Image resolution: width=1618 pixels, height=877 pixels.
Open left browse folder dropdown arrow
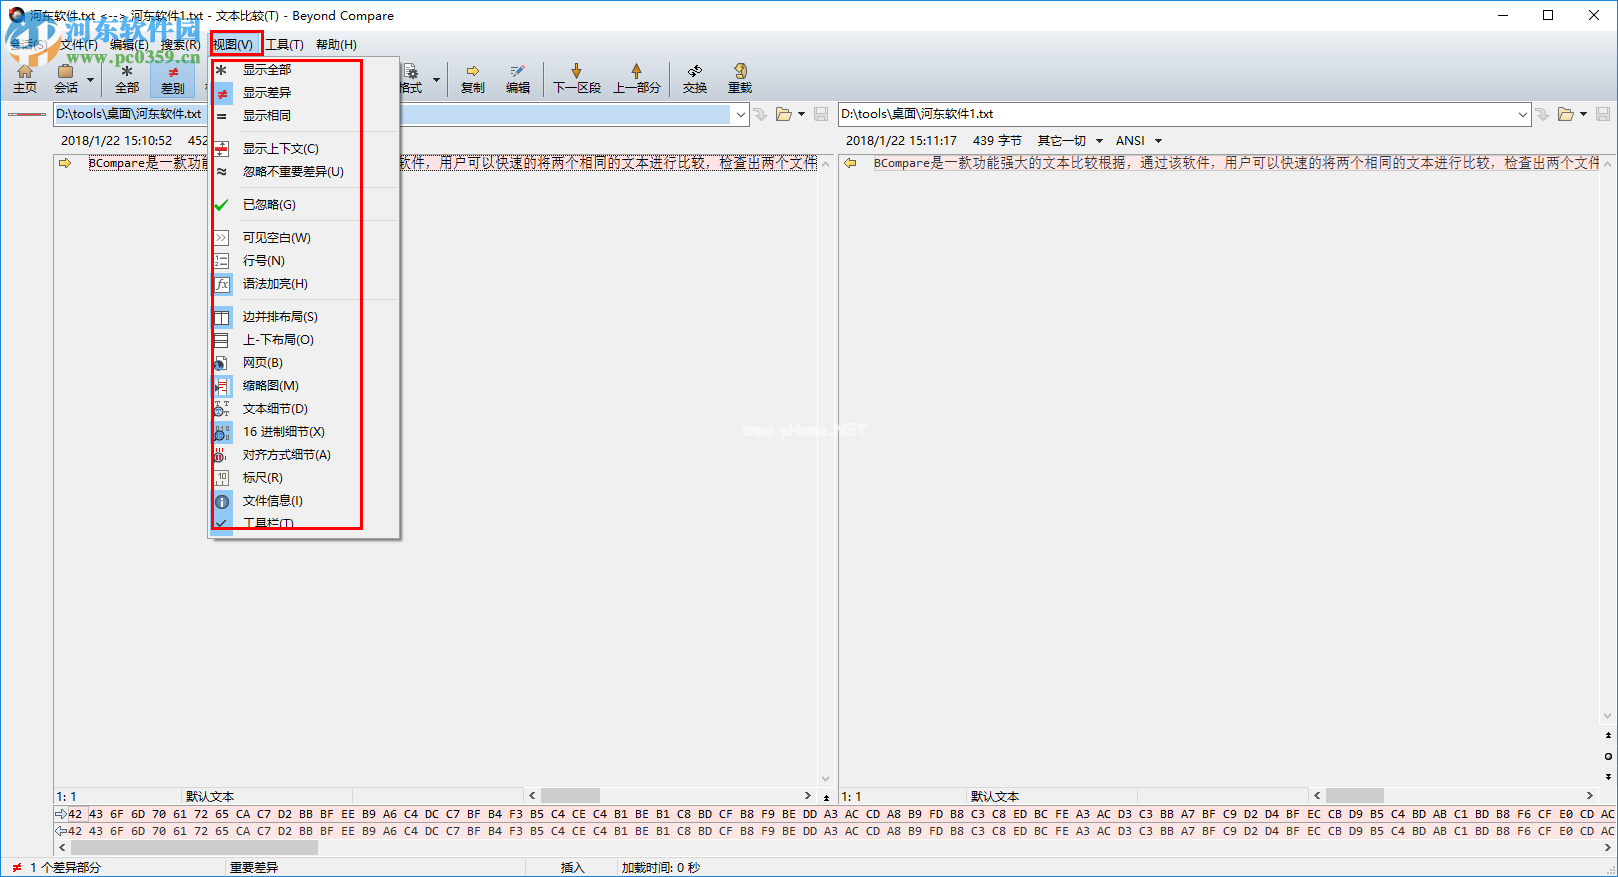(x=801, y=114)
